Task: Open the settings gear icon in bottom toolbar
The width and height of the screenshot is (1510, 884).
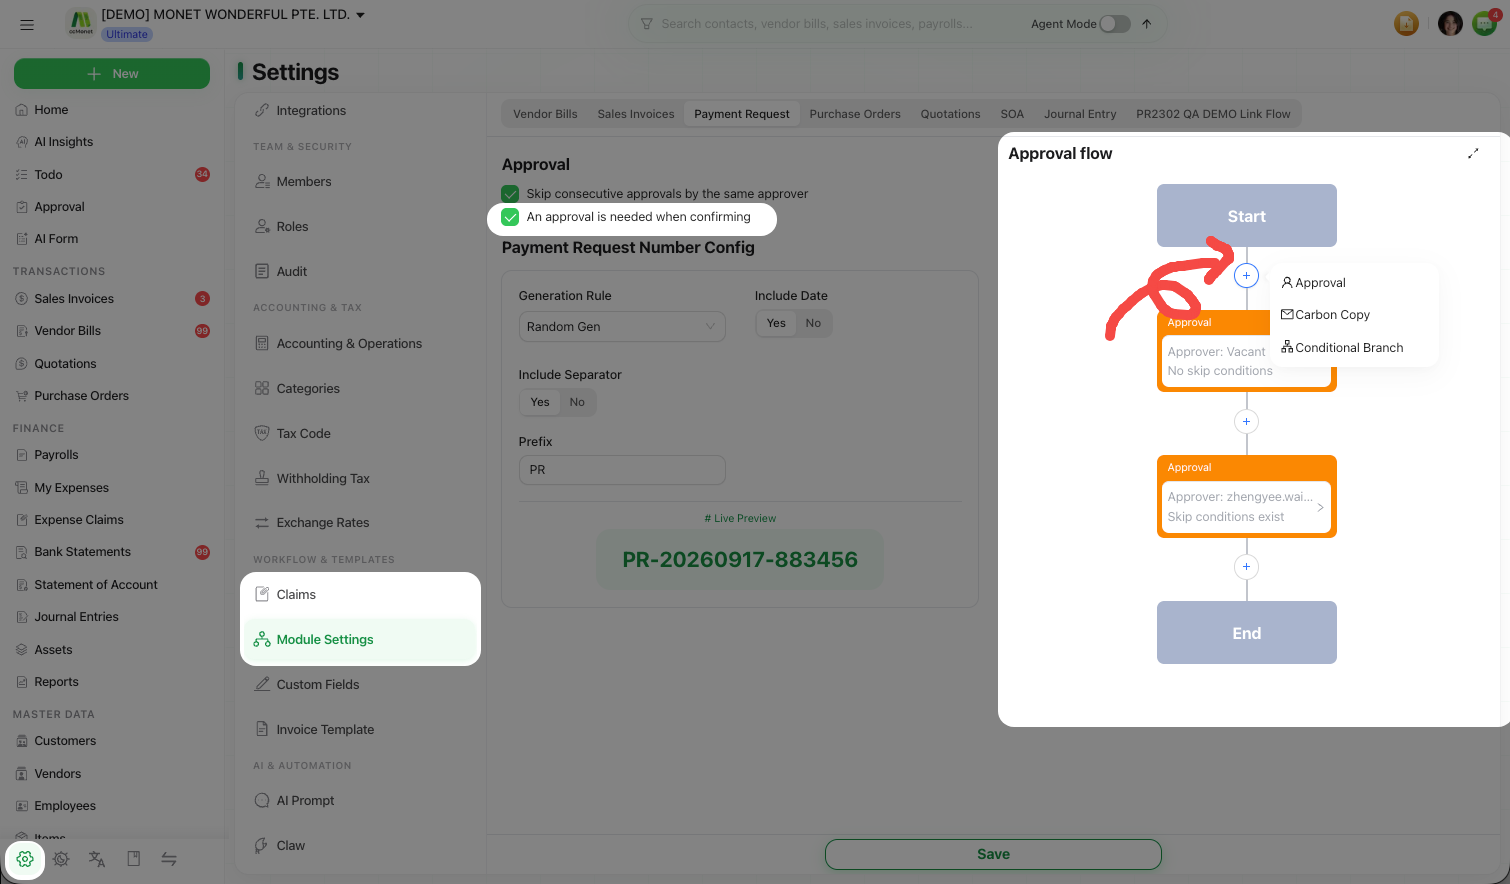Action: (25, 859)
